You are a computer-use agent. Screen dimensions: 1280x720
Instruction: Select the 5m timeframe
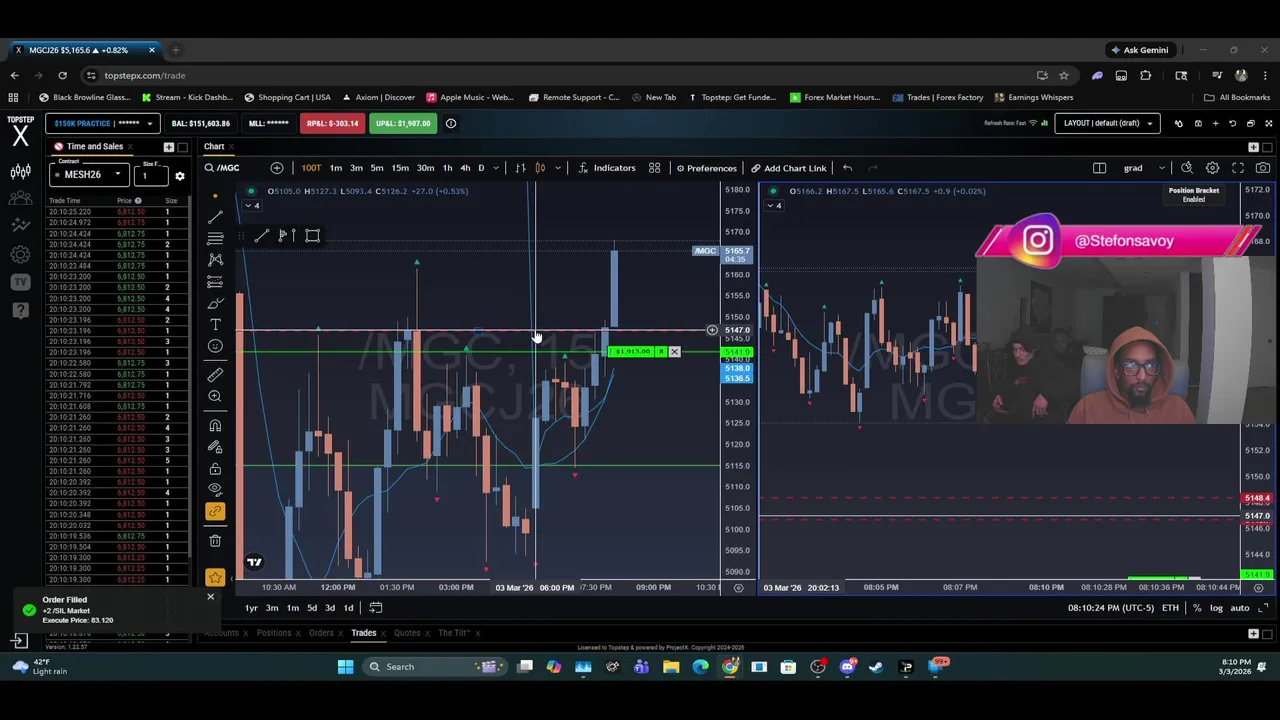[377, 168]
